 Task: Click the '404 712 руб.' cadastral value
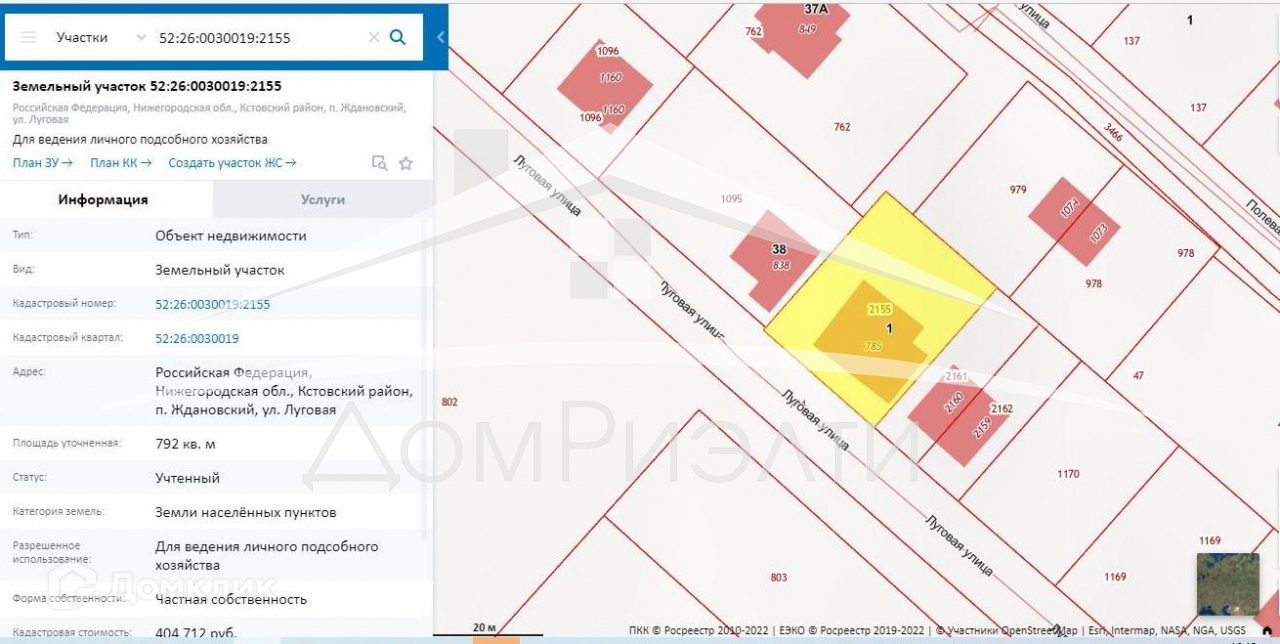(x=196, y=632)
